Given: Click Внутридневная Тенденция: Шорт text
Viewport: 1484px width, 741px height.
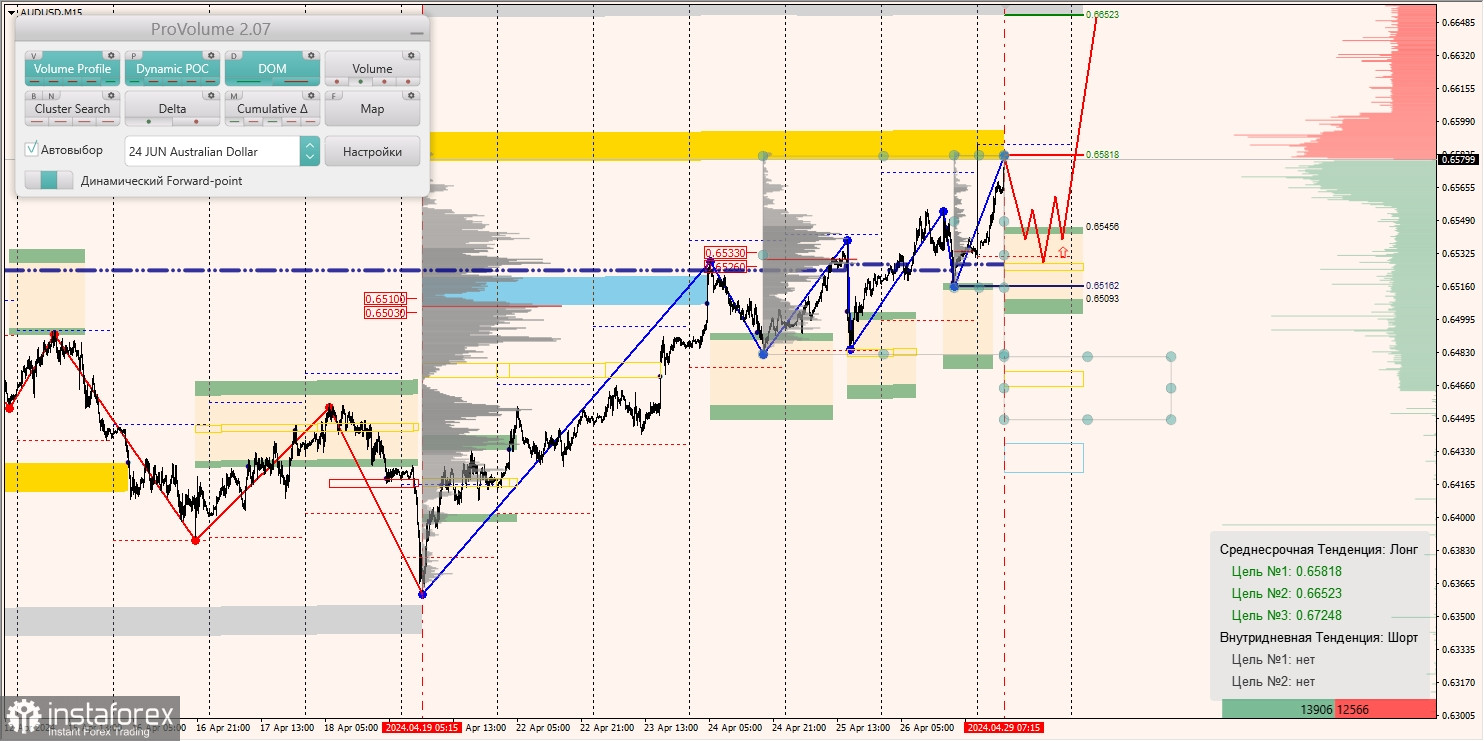Looking at the screenshot, I should (x=1318, y=637).
